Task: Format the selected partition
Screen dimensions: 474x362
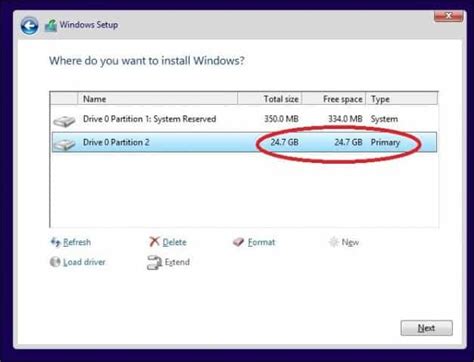Action: pos(261,242)
